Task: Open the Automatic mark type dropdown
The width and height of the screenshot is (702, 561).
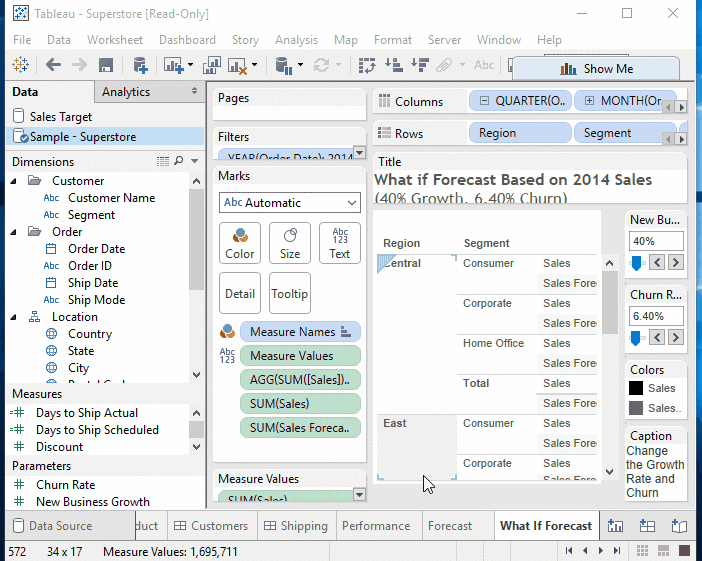Action: coord(290,203)
